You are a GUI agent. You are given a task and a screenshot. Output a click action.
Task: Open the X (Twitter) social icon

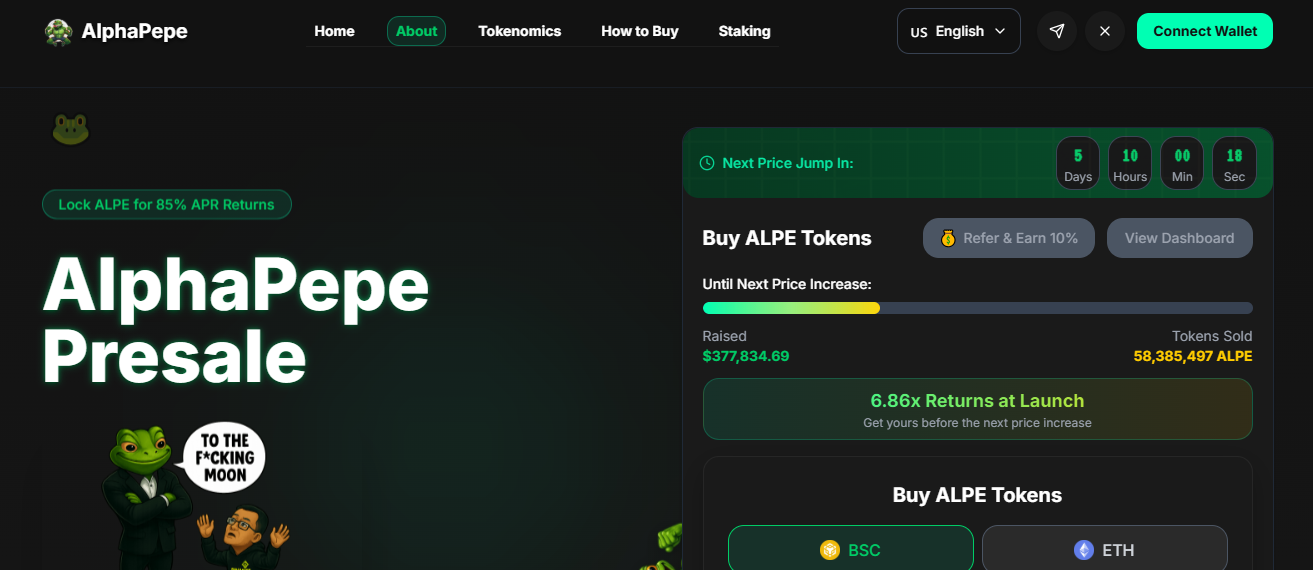(x=1105, y=31)
